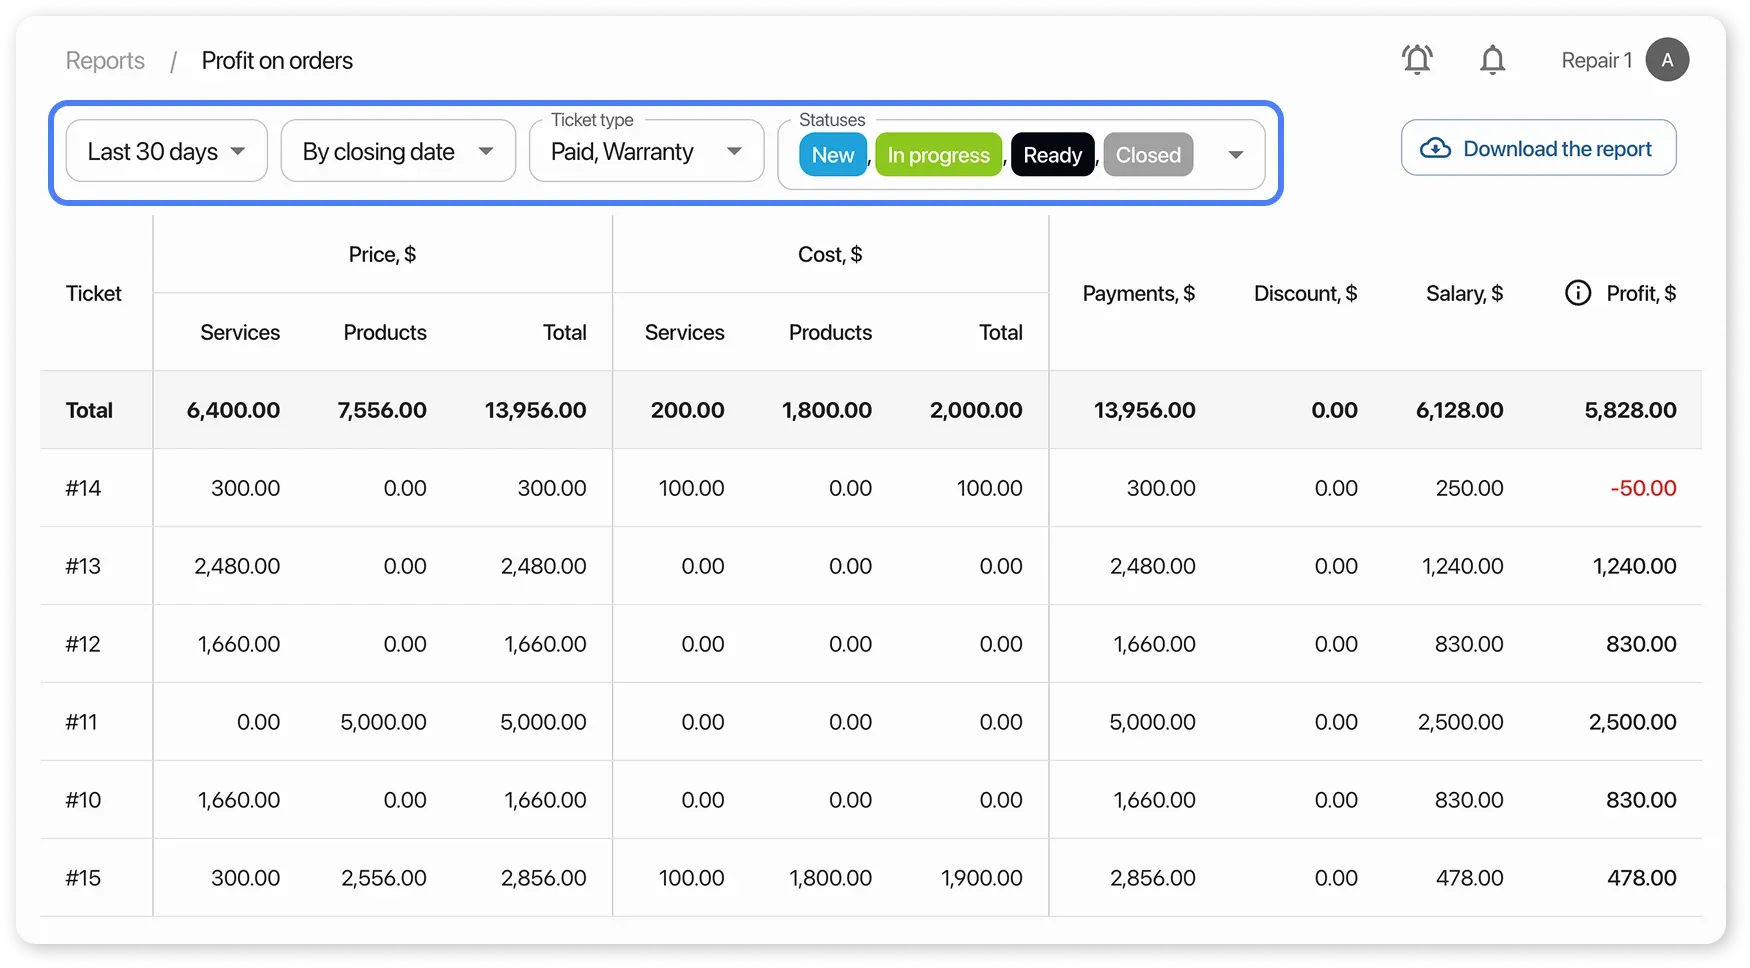This screenshot has width=1750, height=968.
Task: Open the Ticket type dropdown
Action: [x=646, y=152]
